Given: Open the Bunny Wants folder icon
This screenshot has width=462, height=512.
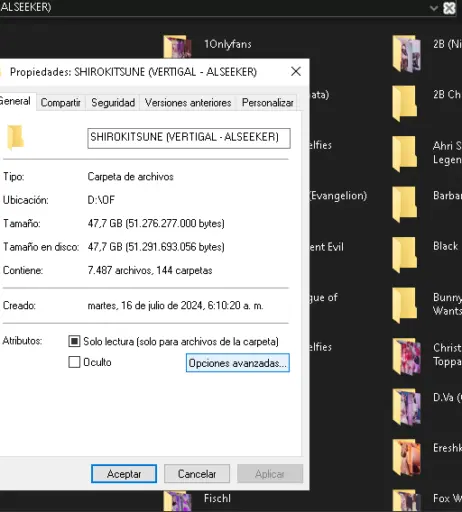Looking at the screenshot, I should pyautogui.click(x=405, y=305).
